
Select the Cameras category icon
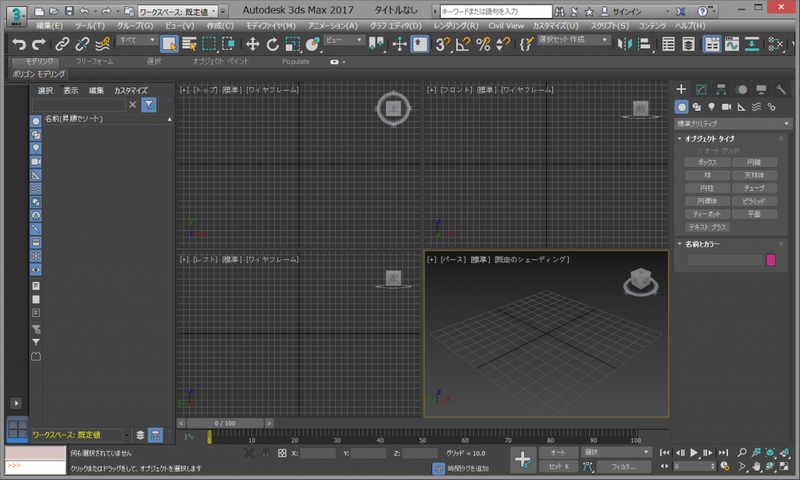[726, 107]
